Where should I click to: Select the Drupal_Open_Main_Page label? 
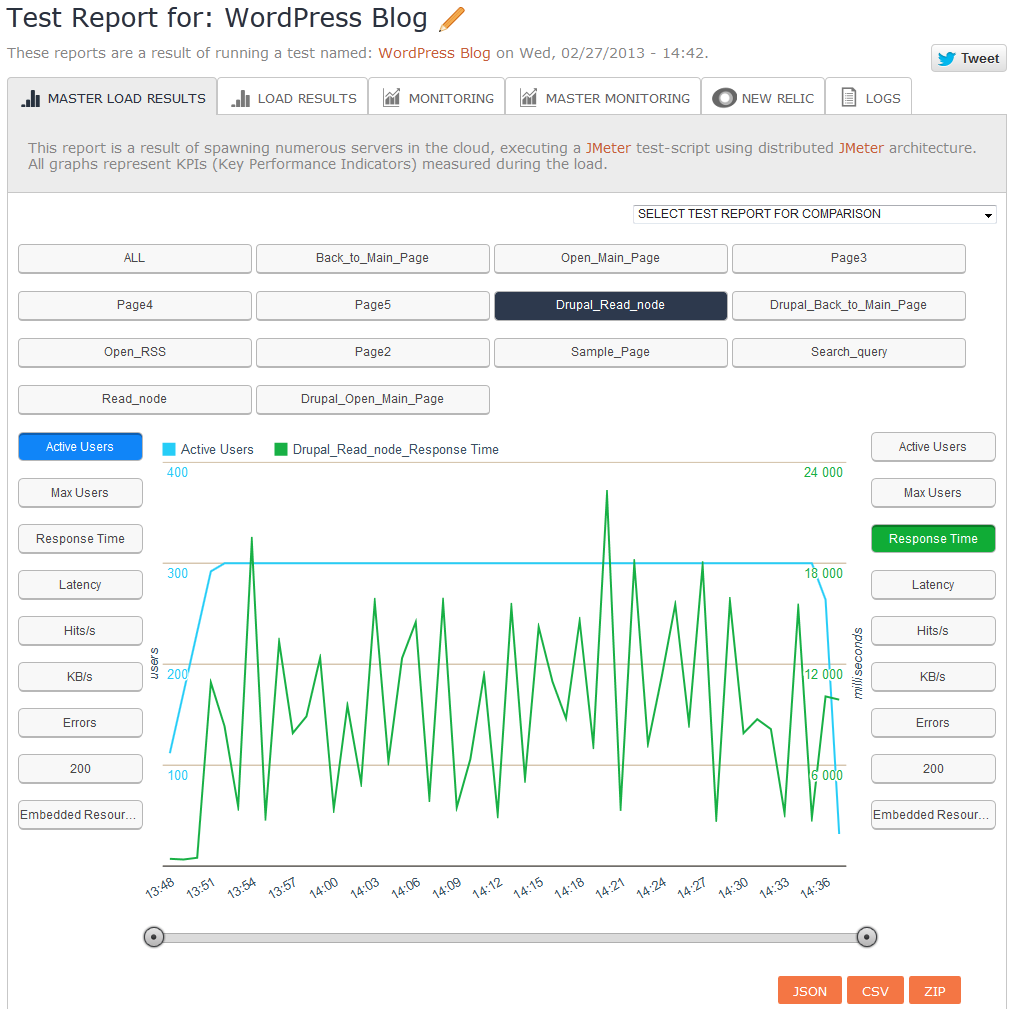(x=372, y=400)
